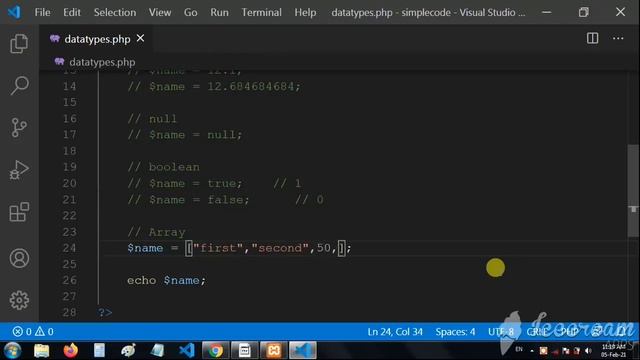Click the VS Code logo in title bar
The image size is (640, 360).
(x=14, y=12)
